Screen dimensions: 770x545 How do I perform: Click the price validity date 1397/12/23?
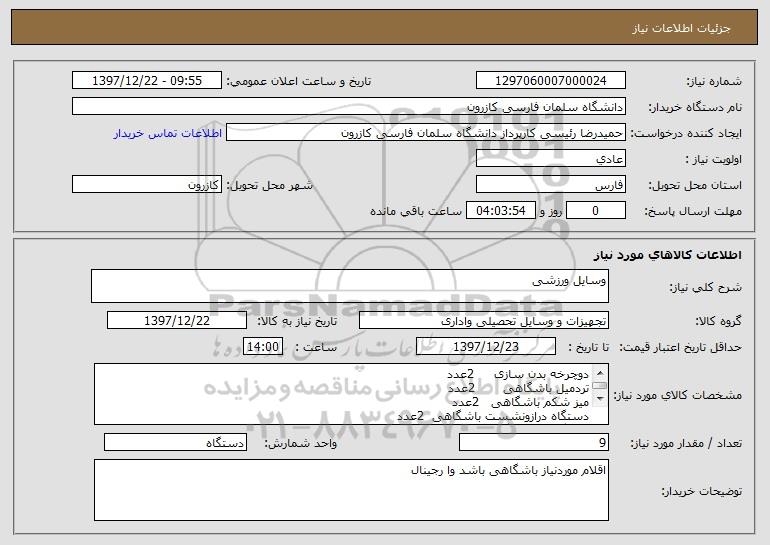pos(486,347)
